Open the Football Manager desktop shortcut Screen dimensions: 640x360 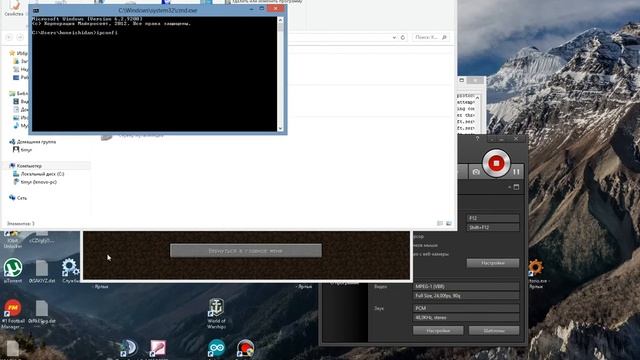click(x=13, y=314)
